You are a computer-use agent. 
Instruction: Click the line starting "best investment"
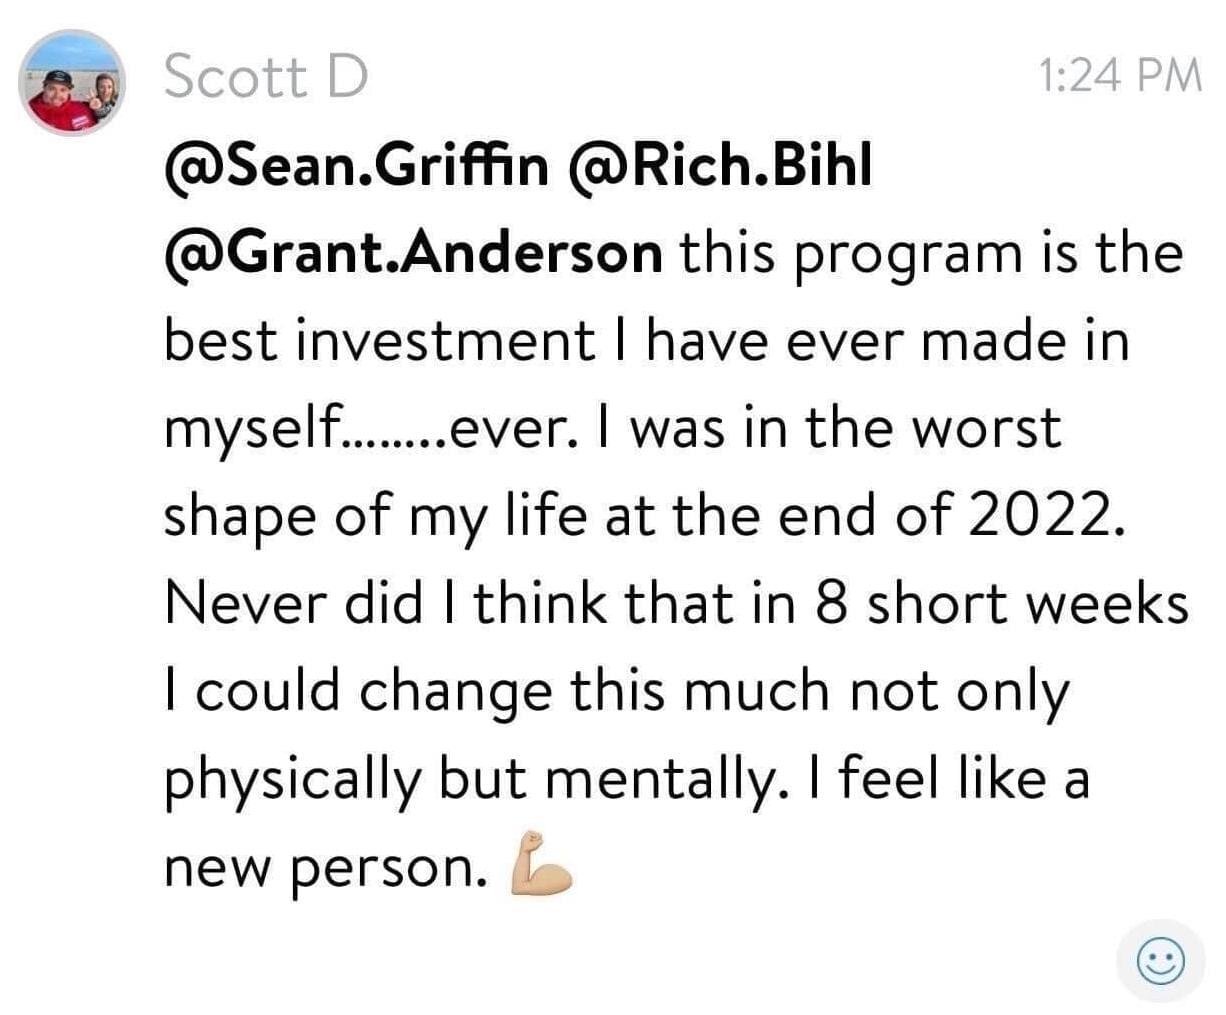click(x=646, y=341)
